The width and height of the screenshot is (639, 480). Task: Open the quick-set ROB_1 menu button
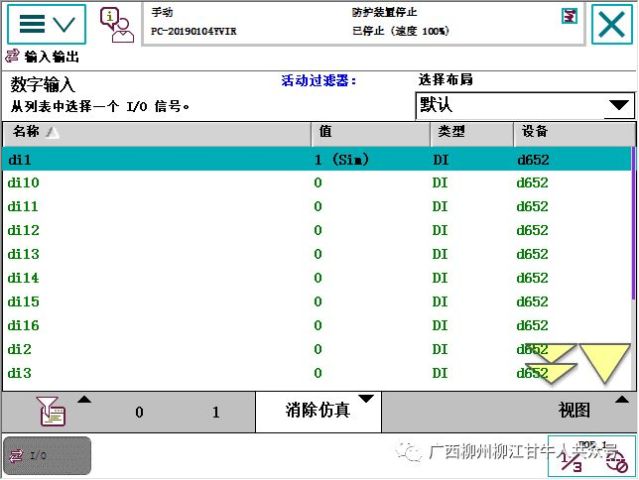click(592, 456)
